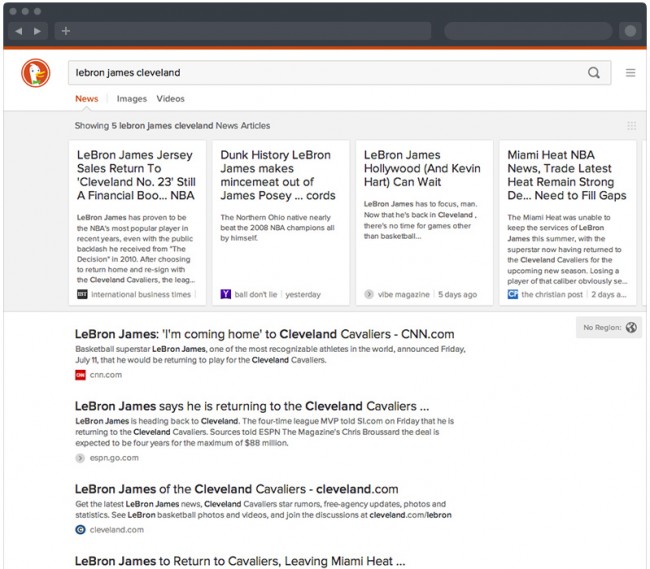
Task: Open CNN I'm coming home result
Action: [x=264, y=334]
